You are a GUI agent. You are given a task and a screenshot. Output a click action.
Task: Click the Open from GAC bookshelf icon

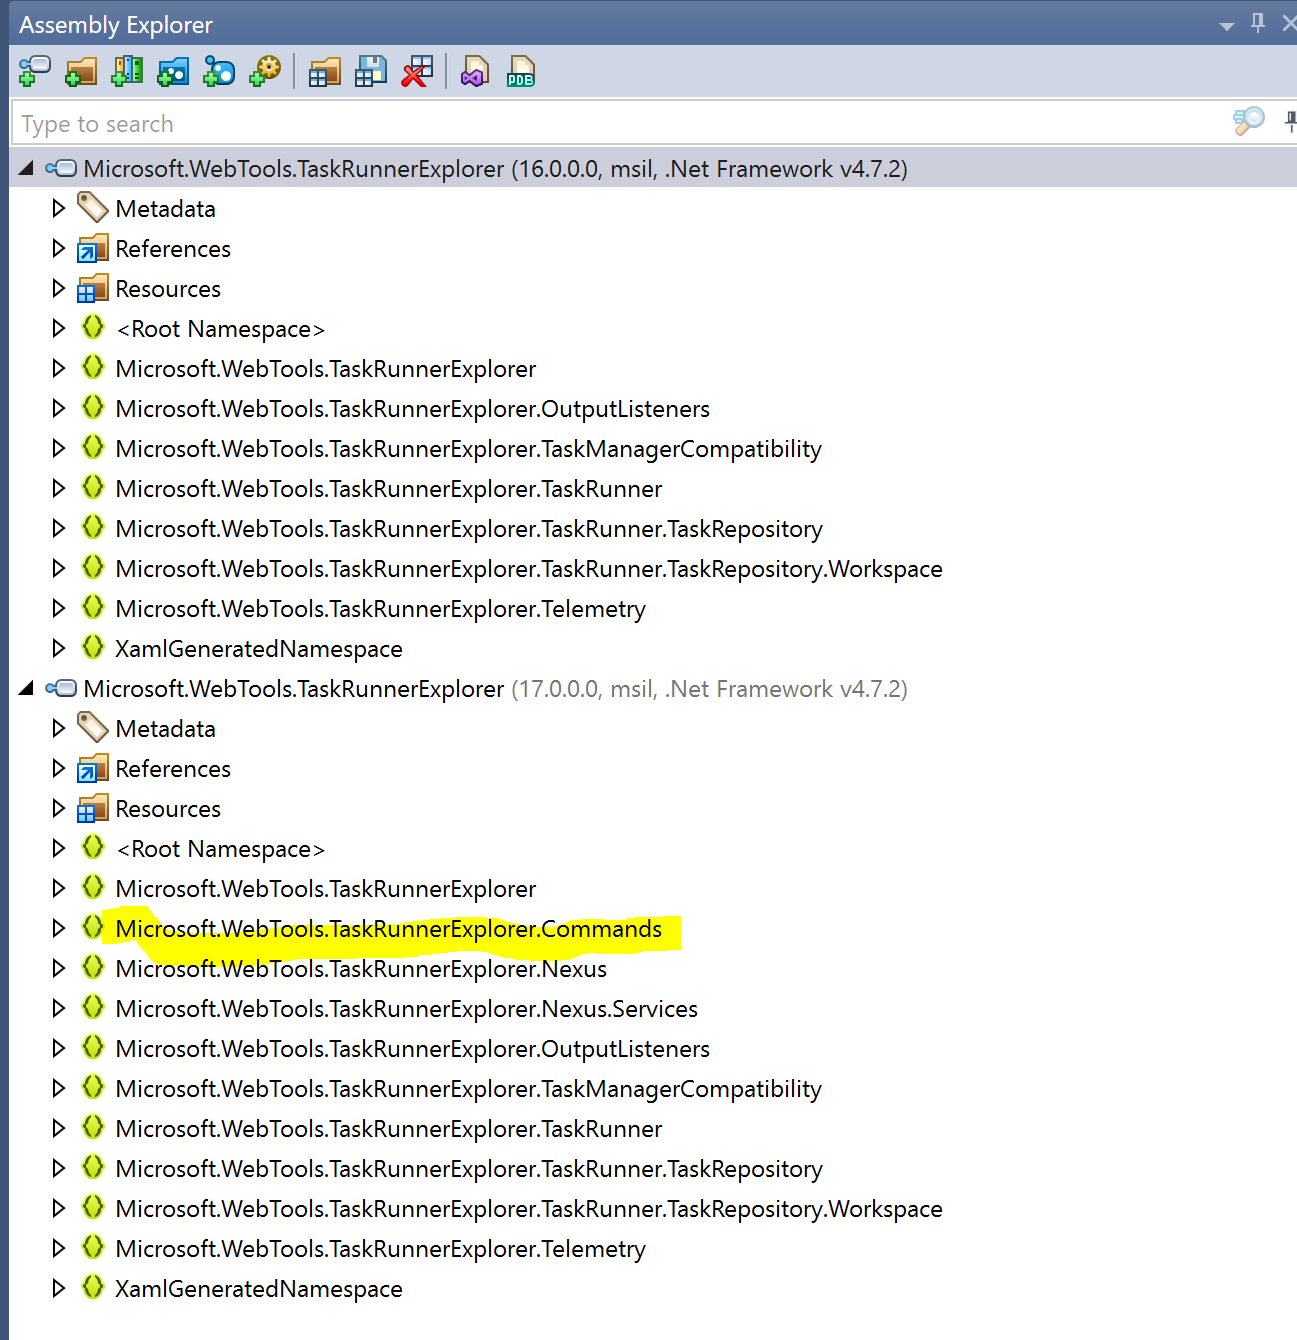point(127,71)
